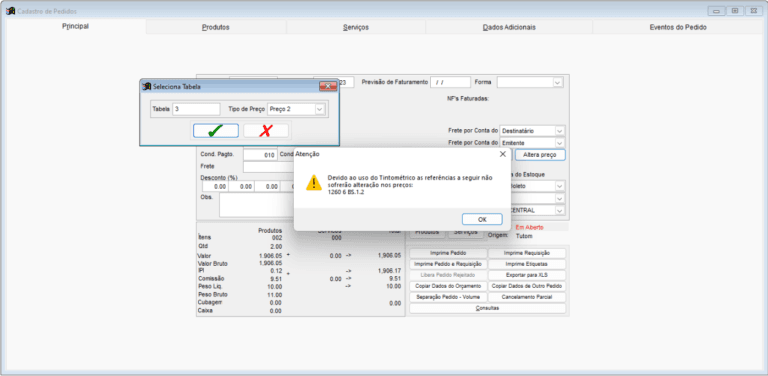This screenshot has width=768, height=376.
Task: Confirm table selection with green checkmark
Action: [x=216, y=131]
